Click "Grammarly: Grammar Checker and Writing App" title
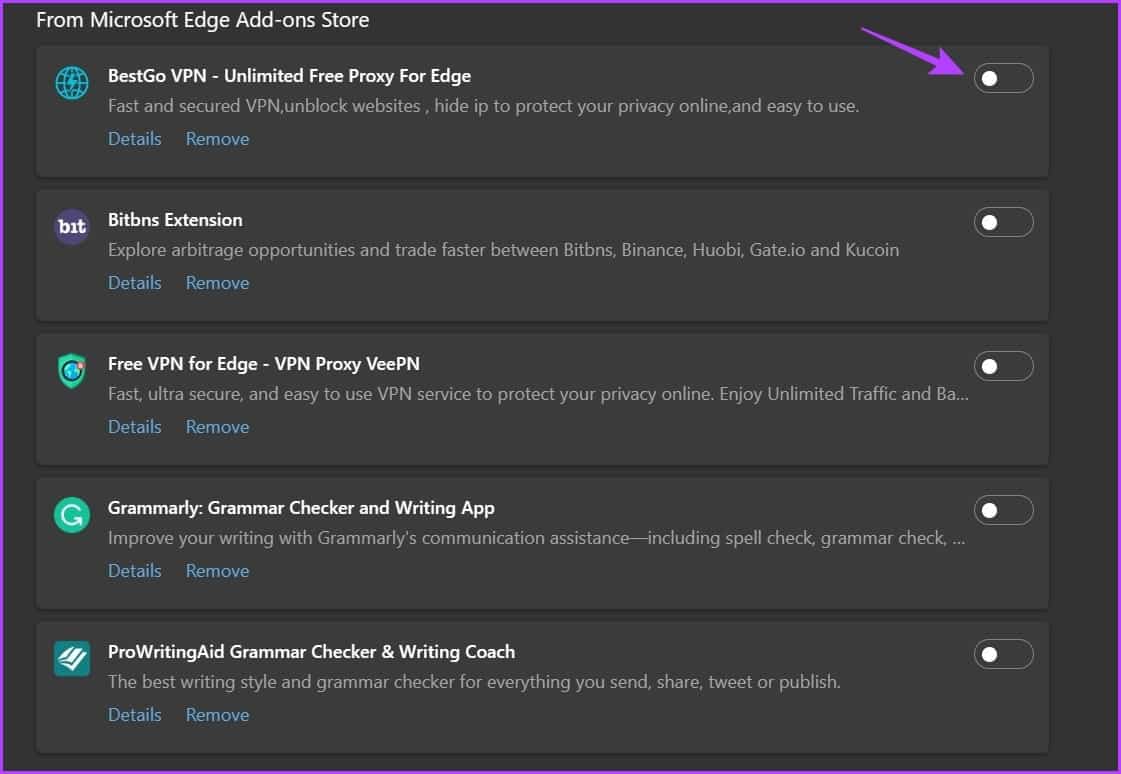This screenshot has width=1121, height=774. pos(301,508)
